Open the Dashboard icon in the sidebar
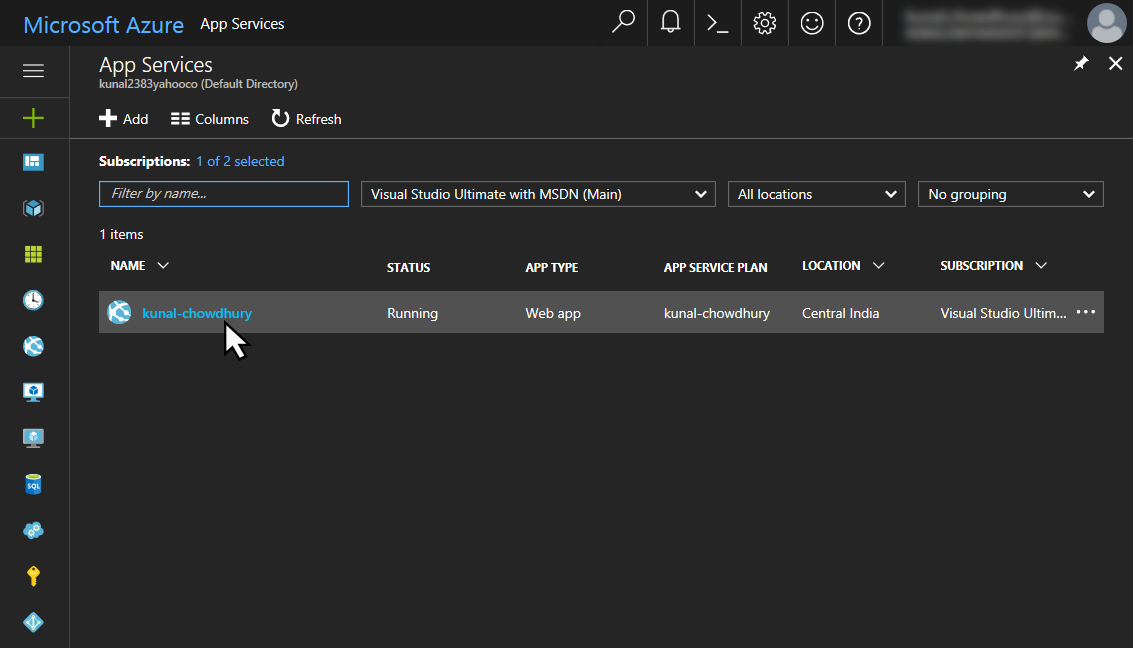The image size is (1133, 648). 33,162
